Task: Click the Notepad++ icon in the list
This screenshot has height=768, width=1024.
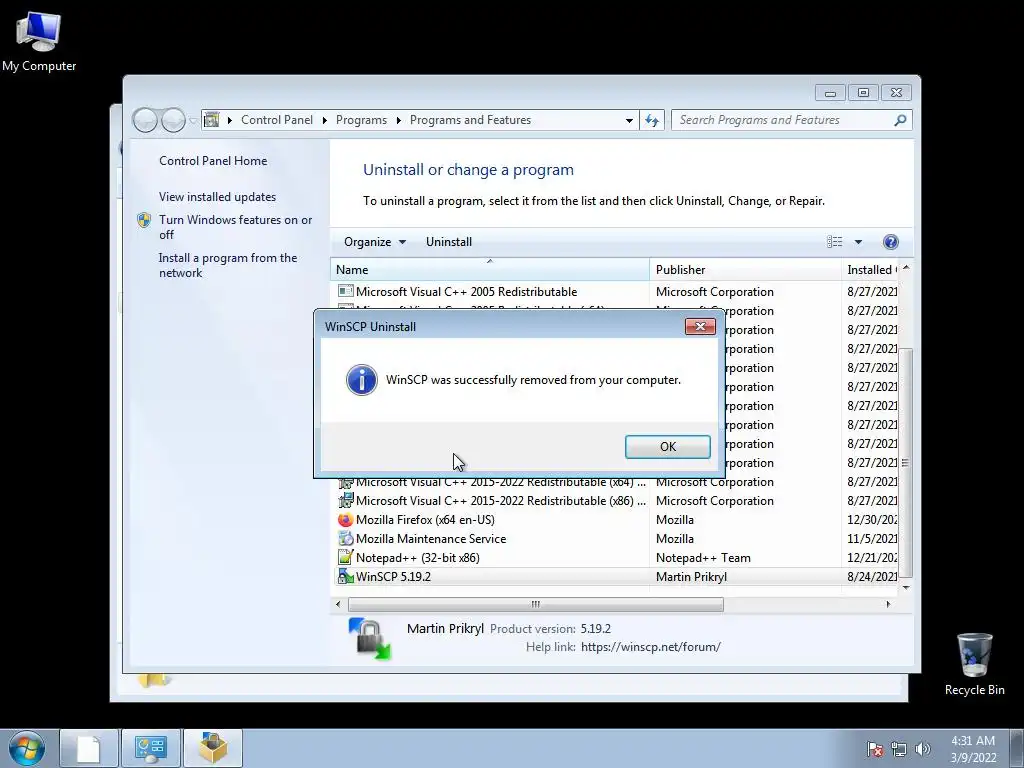Action: pyautogui.click(x=345, y=558)
